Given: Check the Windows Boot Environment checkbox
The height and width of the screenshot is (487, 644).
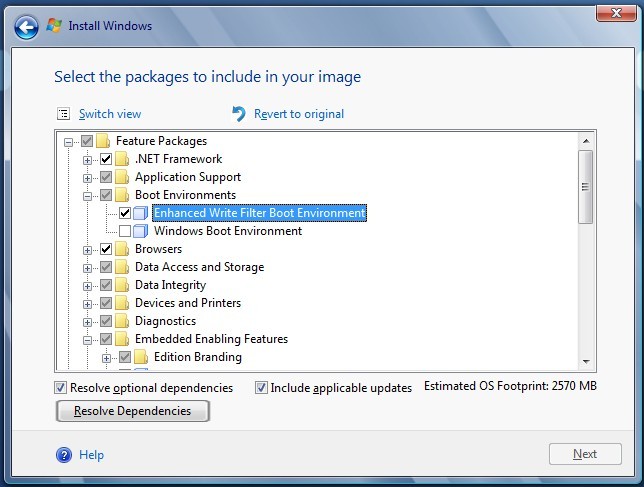Looking at the screenshot, I should pyautogui.click(x=125, y=231).
